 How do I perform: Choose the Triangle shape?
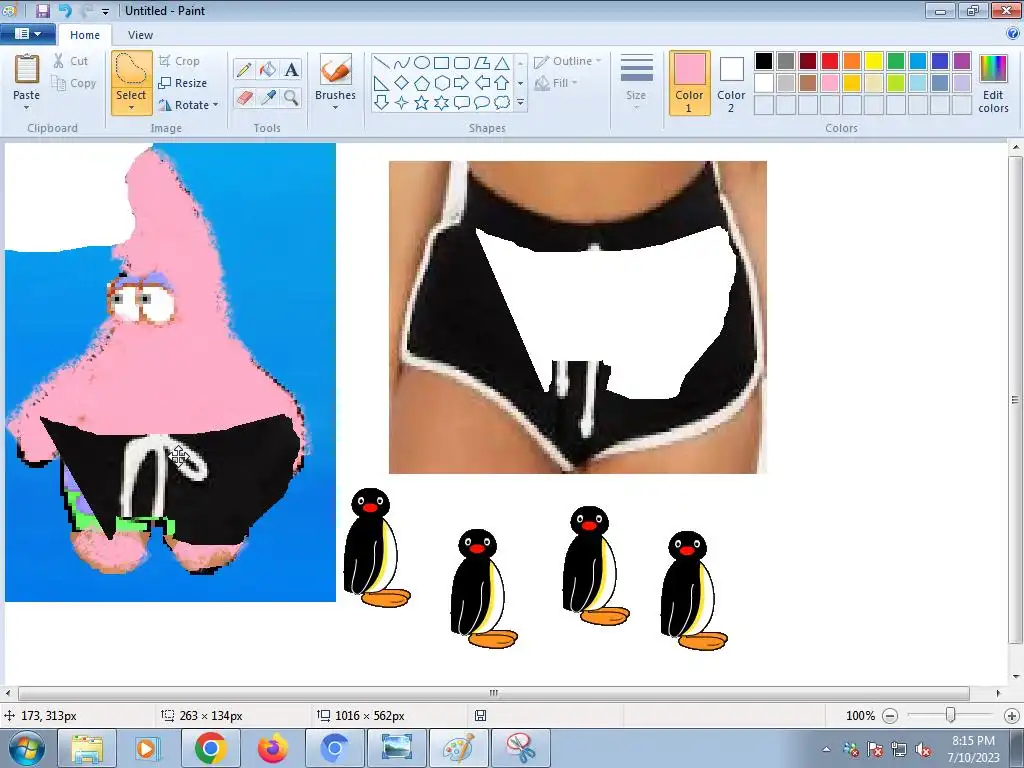click(502, 63)
